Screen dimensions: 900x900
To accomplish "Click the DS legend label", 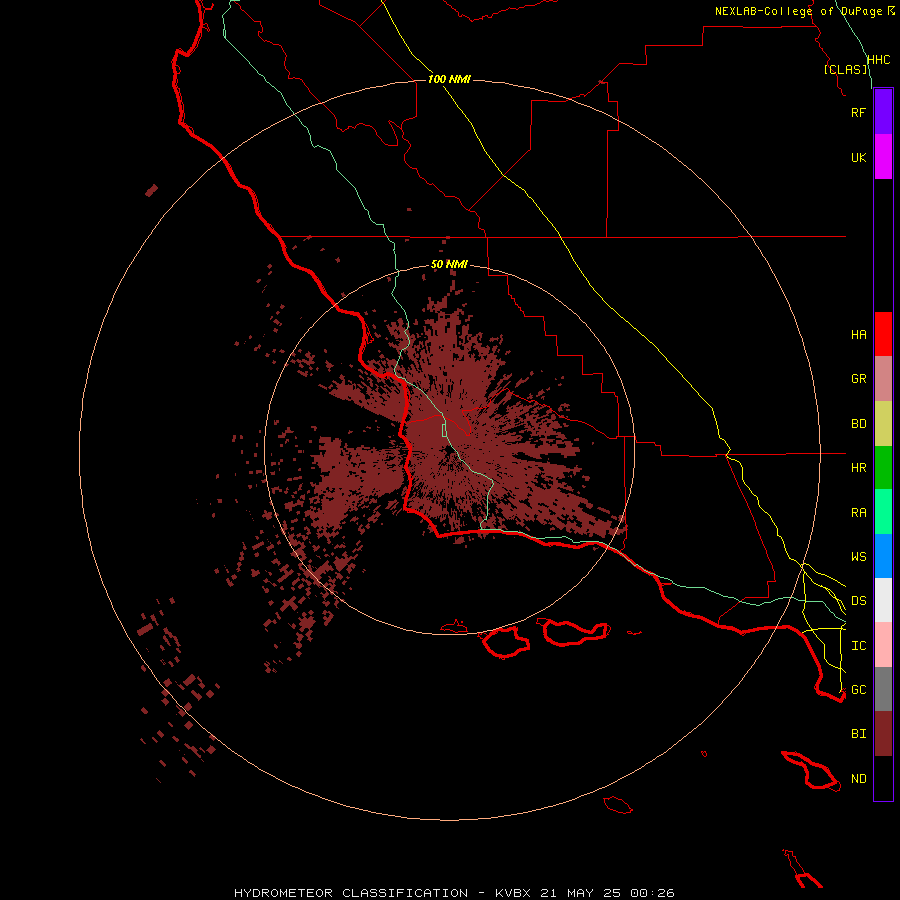I will [858, 601].
